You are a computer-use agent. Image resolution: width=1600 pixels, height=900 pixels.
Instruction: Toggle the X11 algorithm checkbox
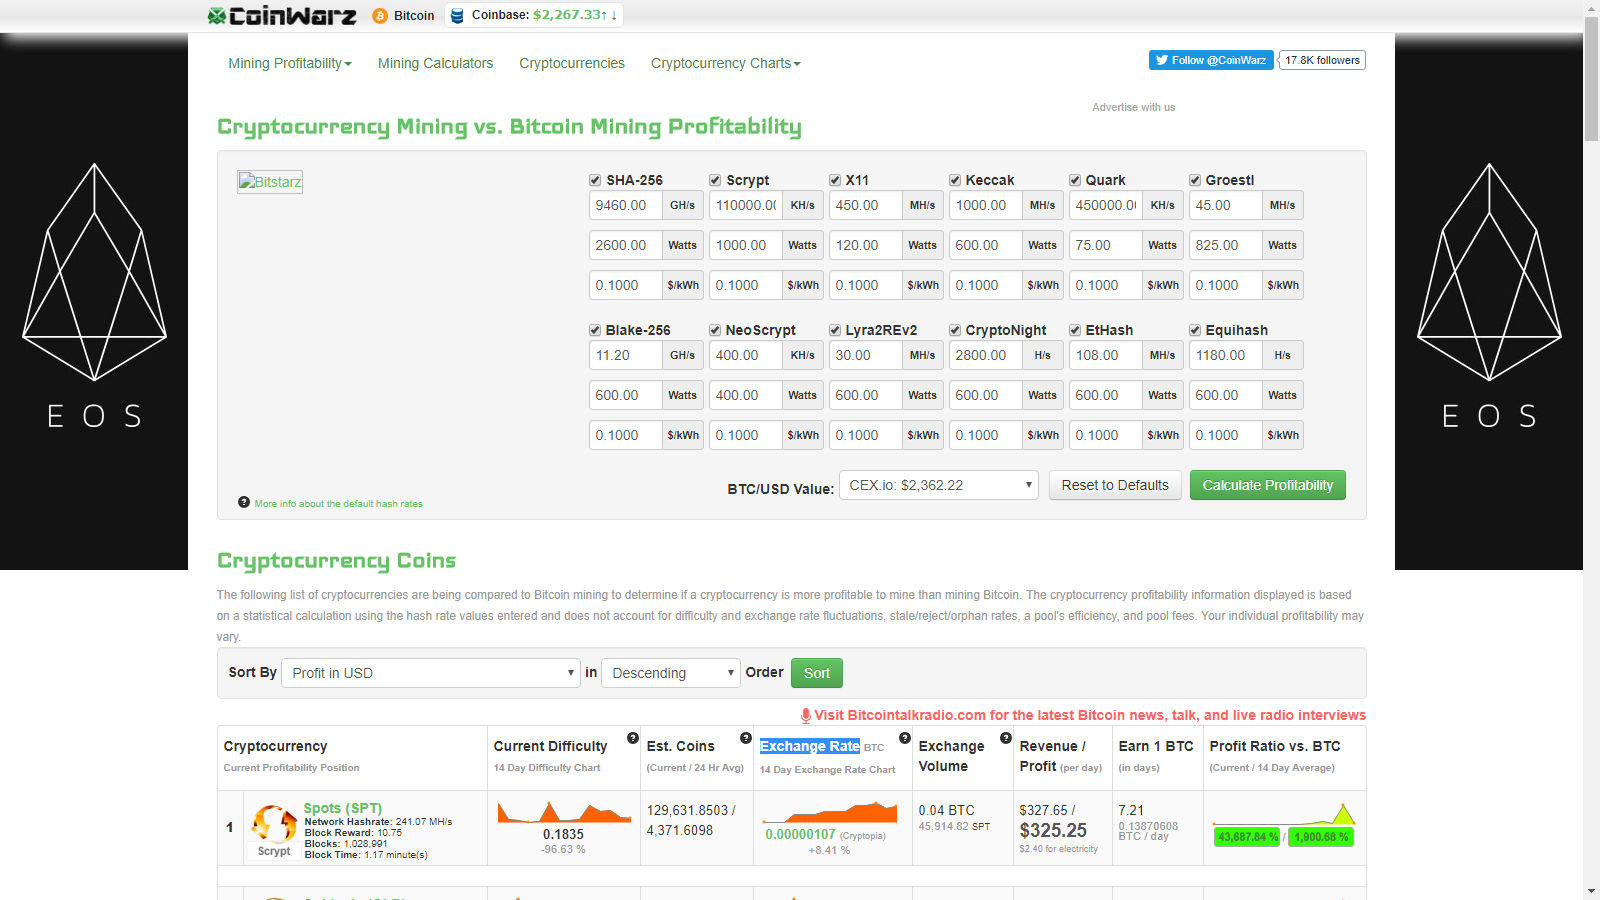click(835, 180)
